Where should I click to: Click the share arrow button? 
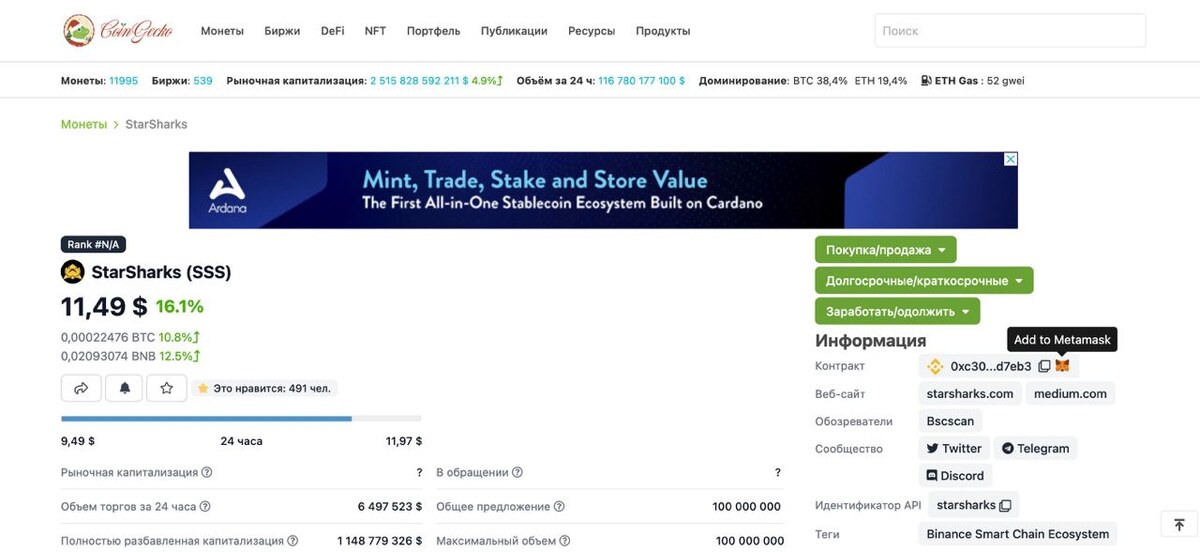point(81,388)
